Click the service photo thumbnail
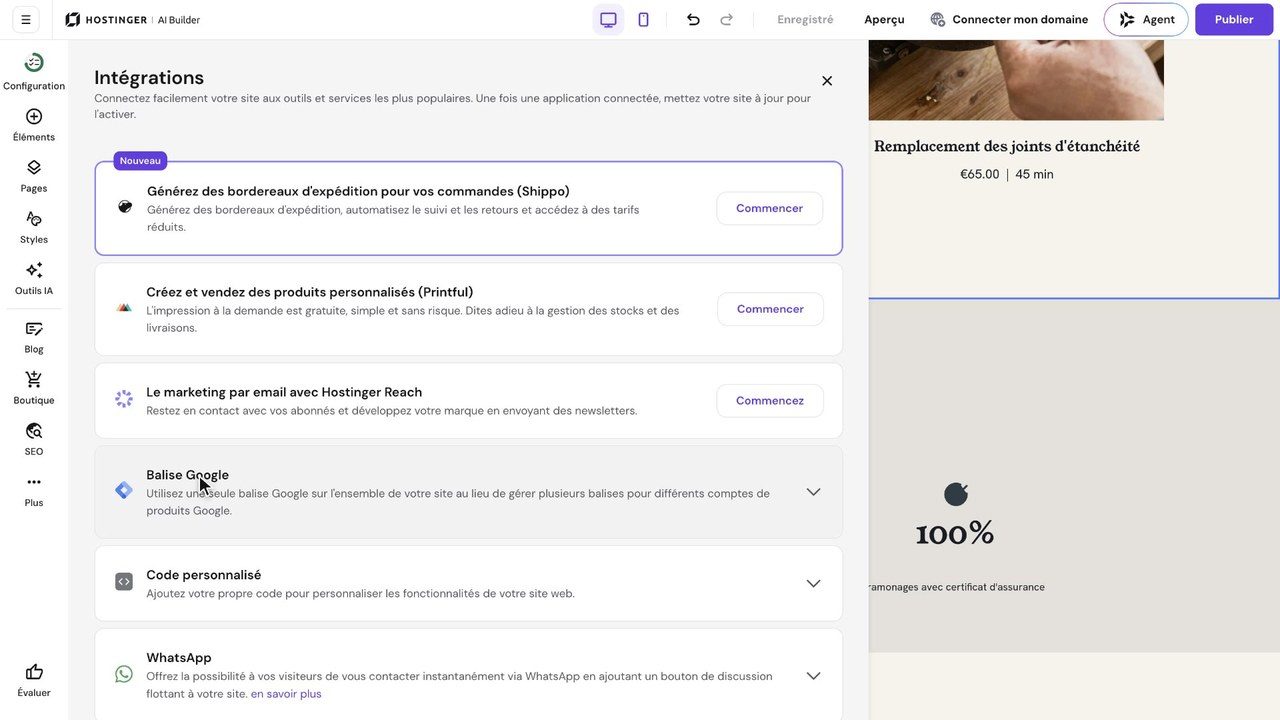This screenshot has width=1280, height=720. [1016, 80]
